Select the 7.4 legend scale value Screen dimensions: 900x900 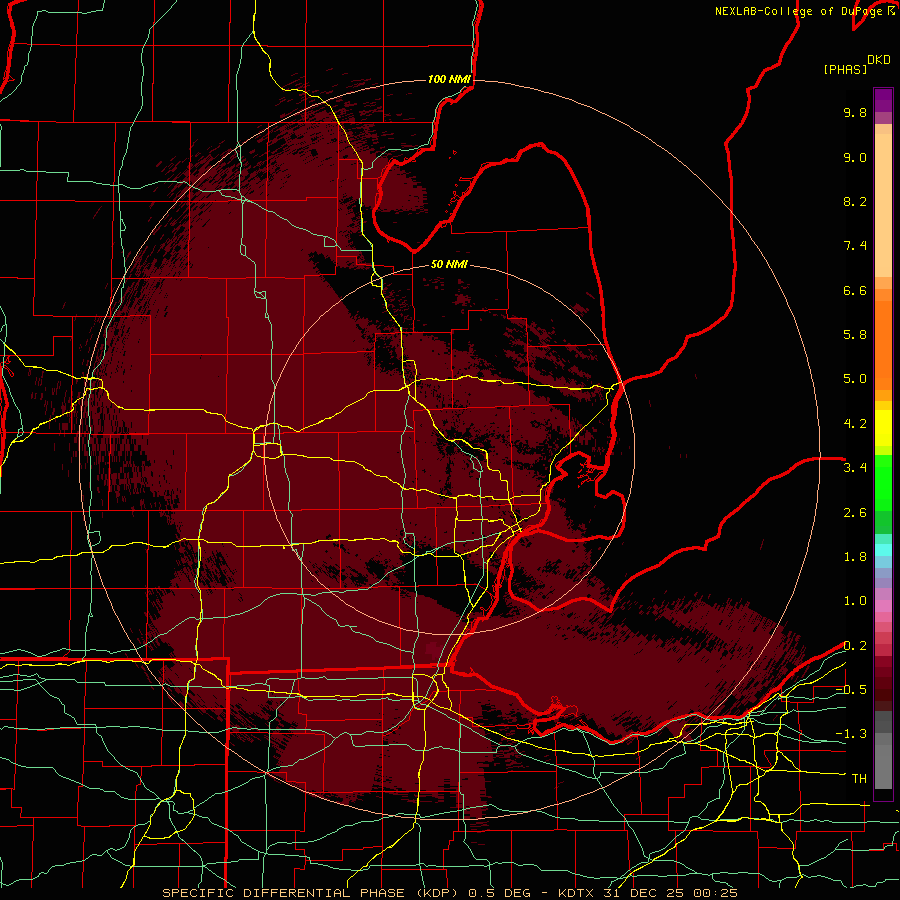(855, 246)
